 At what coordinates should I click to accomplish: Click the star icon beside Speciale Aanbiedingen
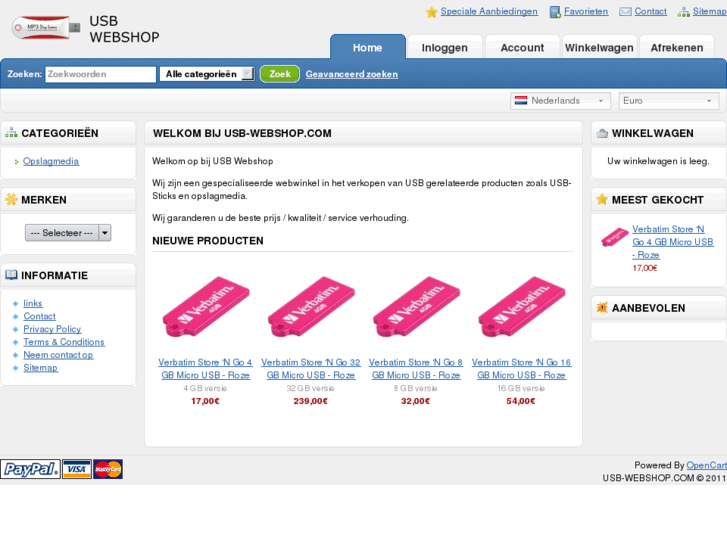coord(431,12)
